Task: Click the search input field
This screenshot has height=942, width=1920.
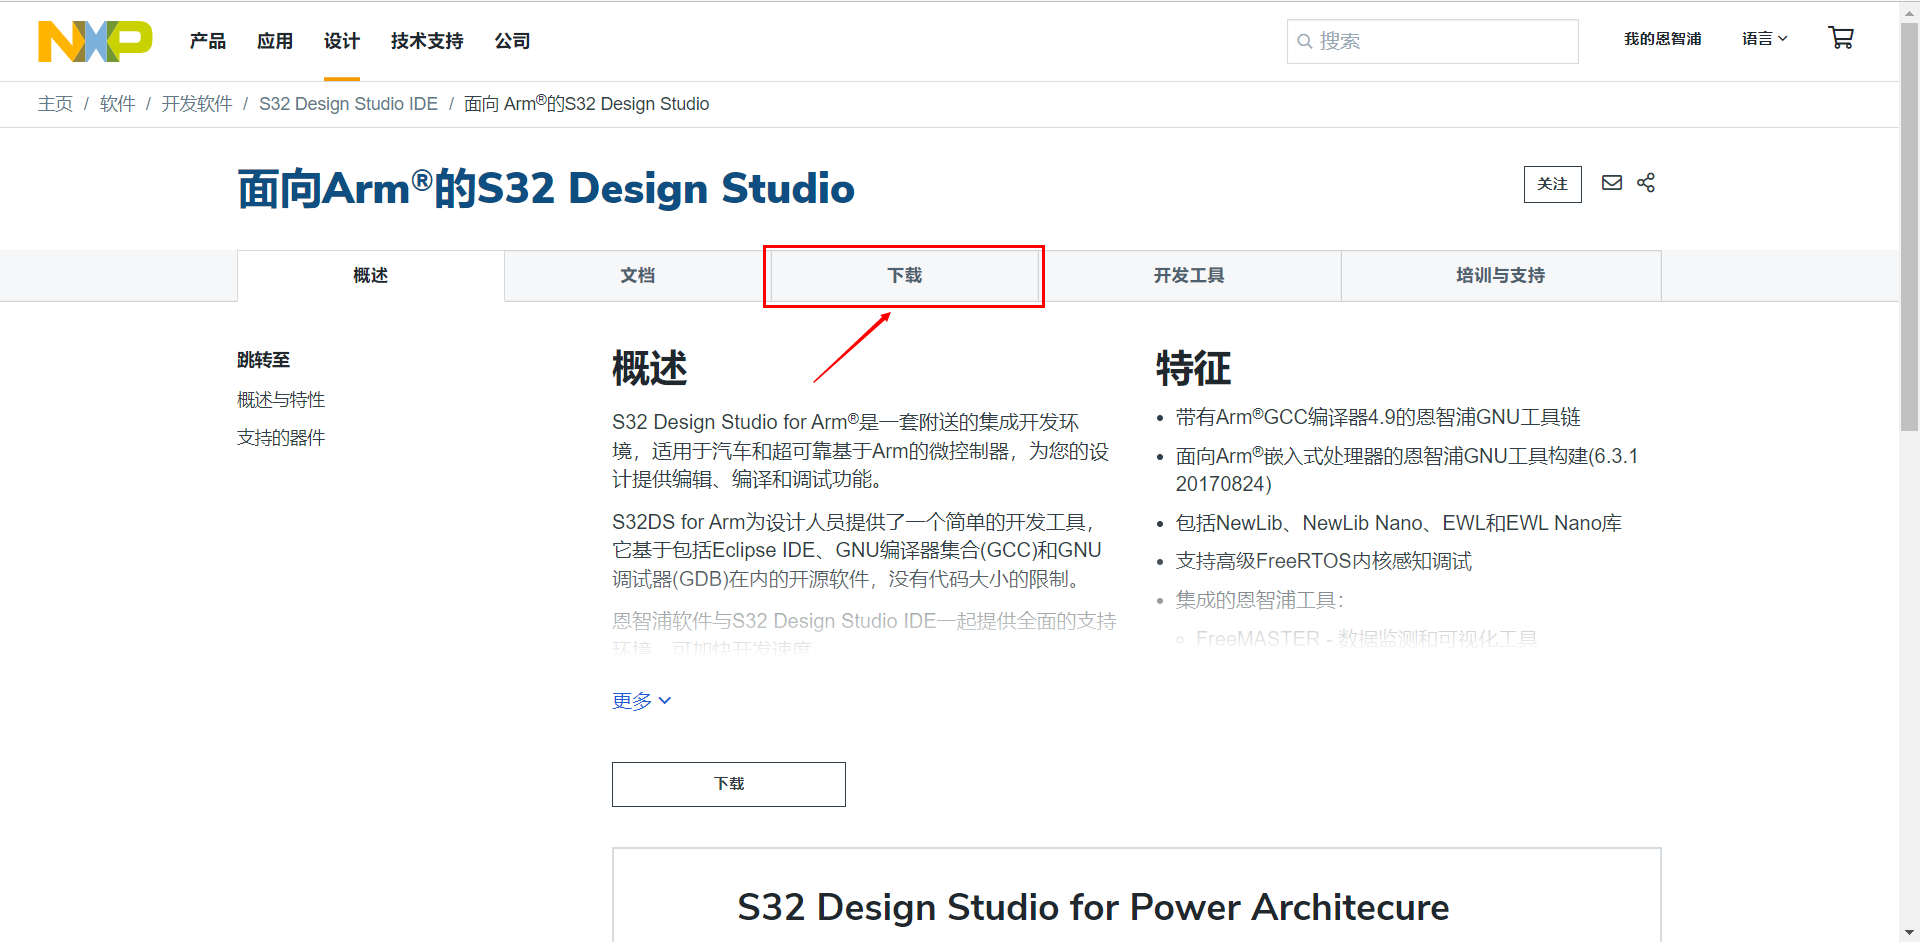Action: coord(1432,41)
